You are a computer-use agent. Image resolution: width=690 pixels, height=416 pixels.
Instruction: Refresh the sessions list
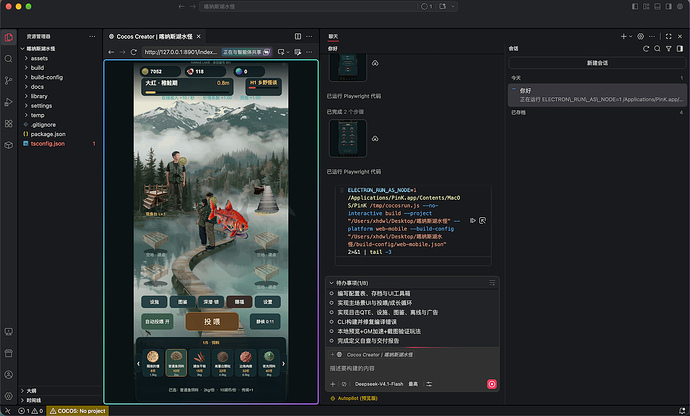pos(646,49)
